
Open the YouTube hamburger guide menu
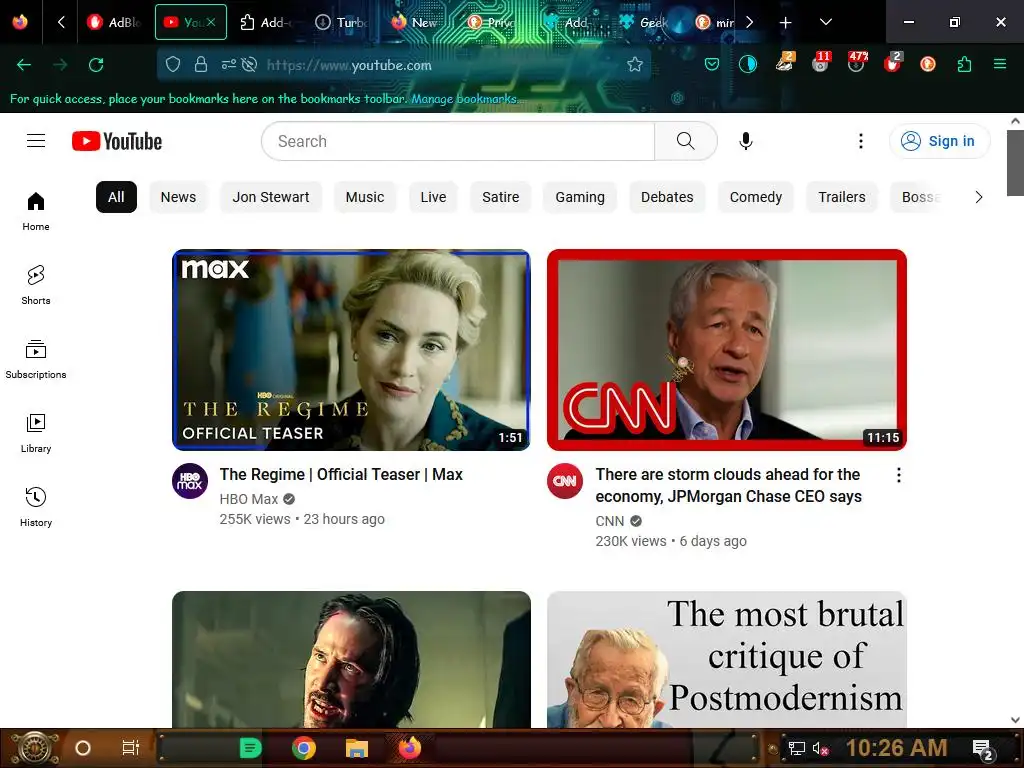pos(36,141)
